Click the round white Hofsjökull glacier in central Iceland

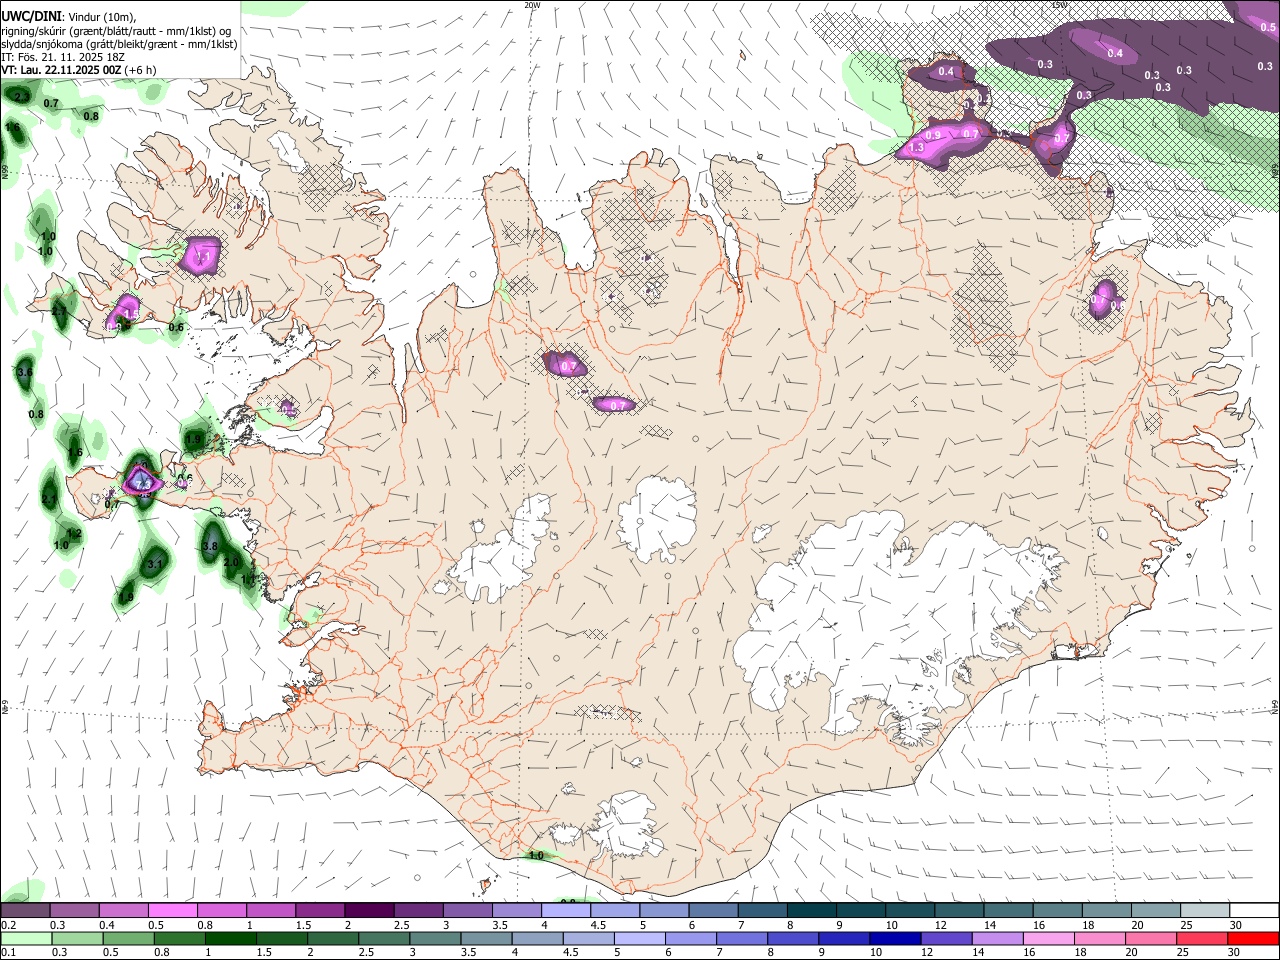point(657,519)
